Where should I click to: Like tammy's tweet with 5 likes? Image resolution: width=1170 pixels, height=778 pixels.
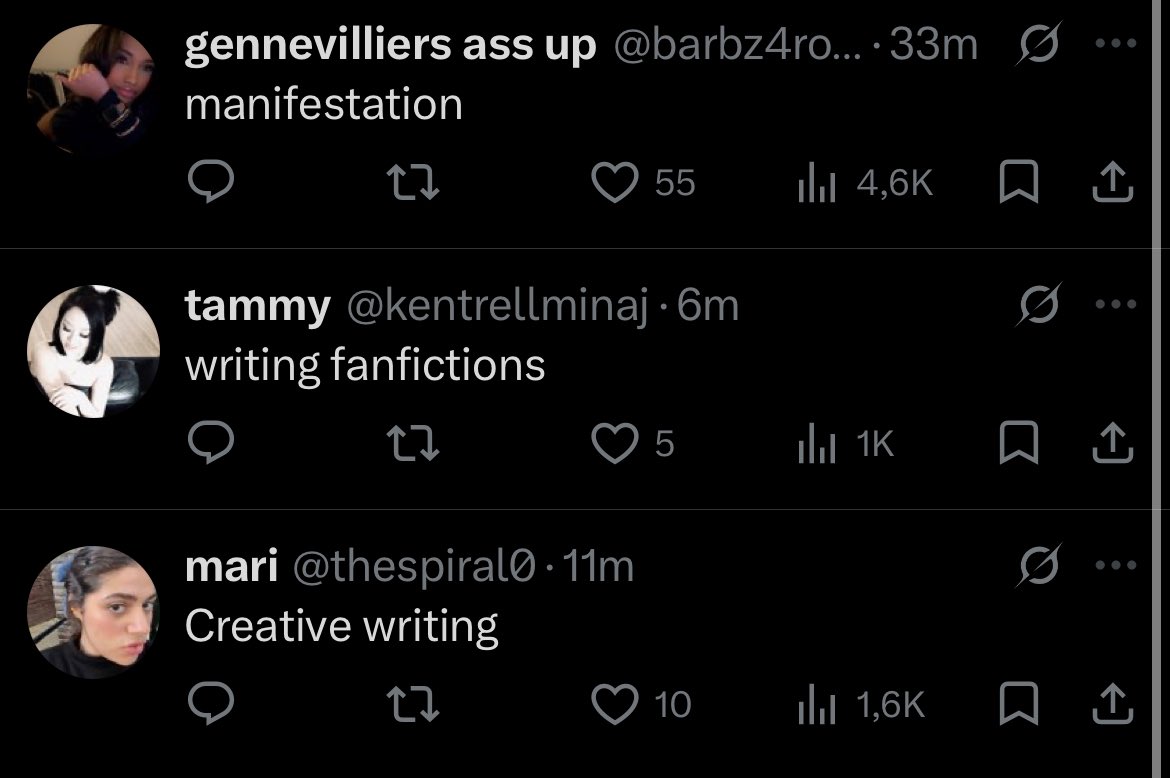(614, 443)
